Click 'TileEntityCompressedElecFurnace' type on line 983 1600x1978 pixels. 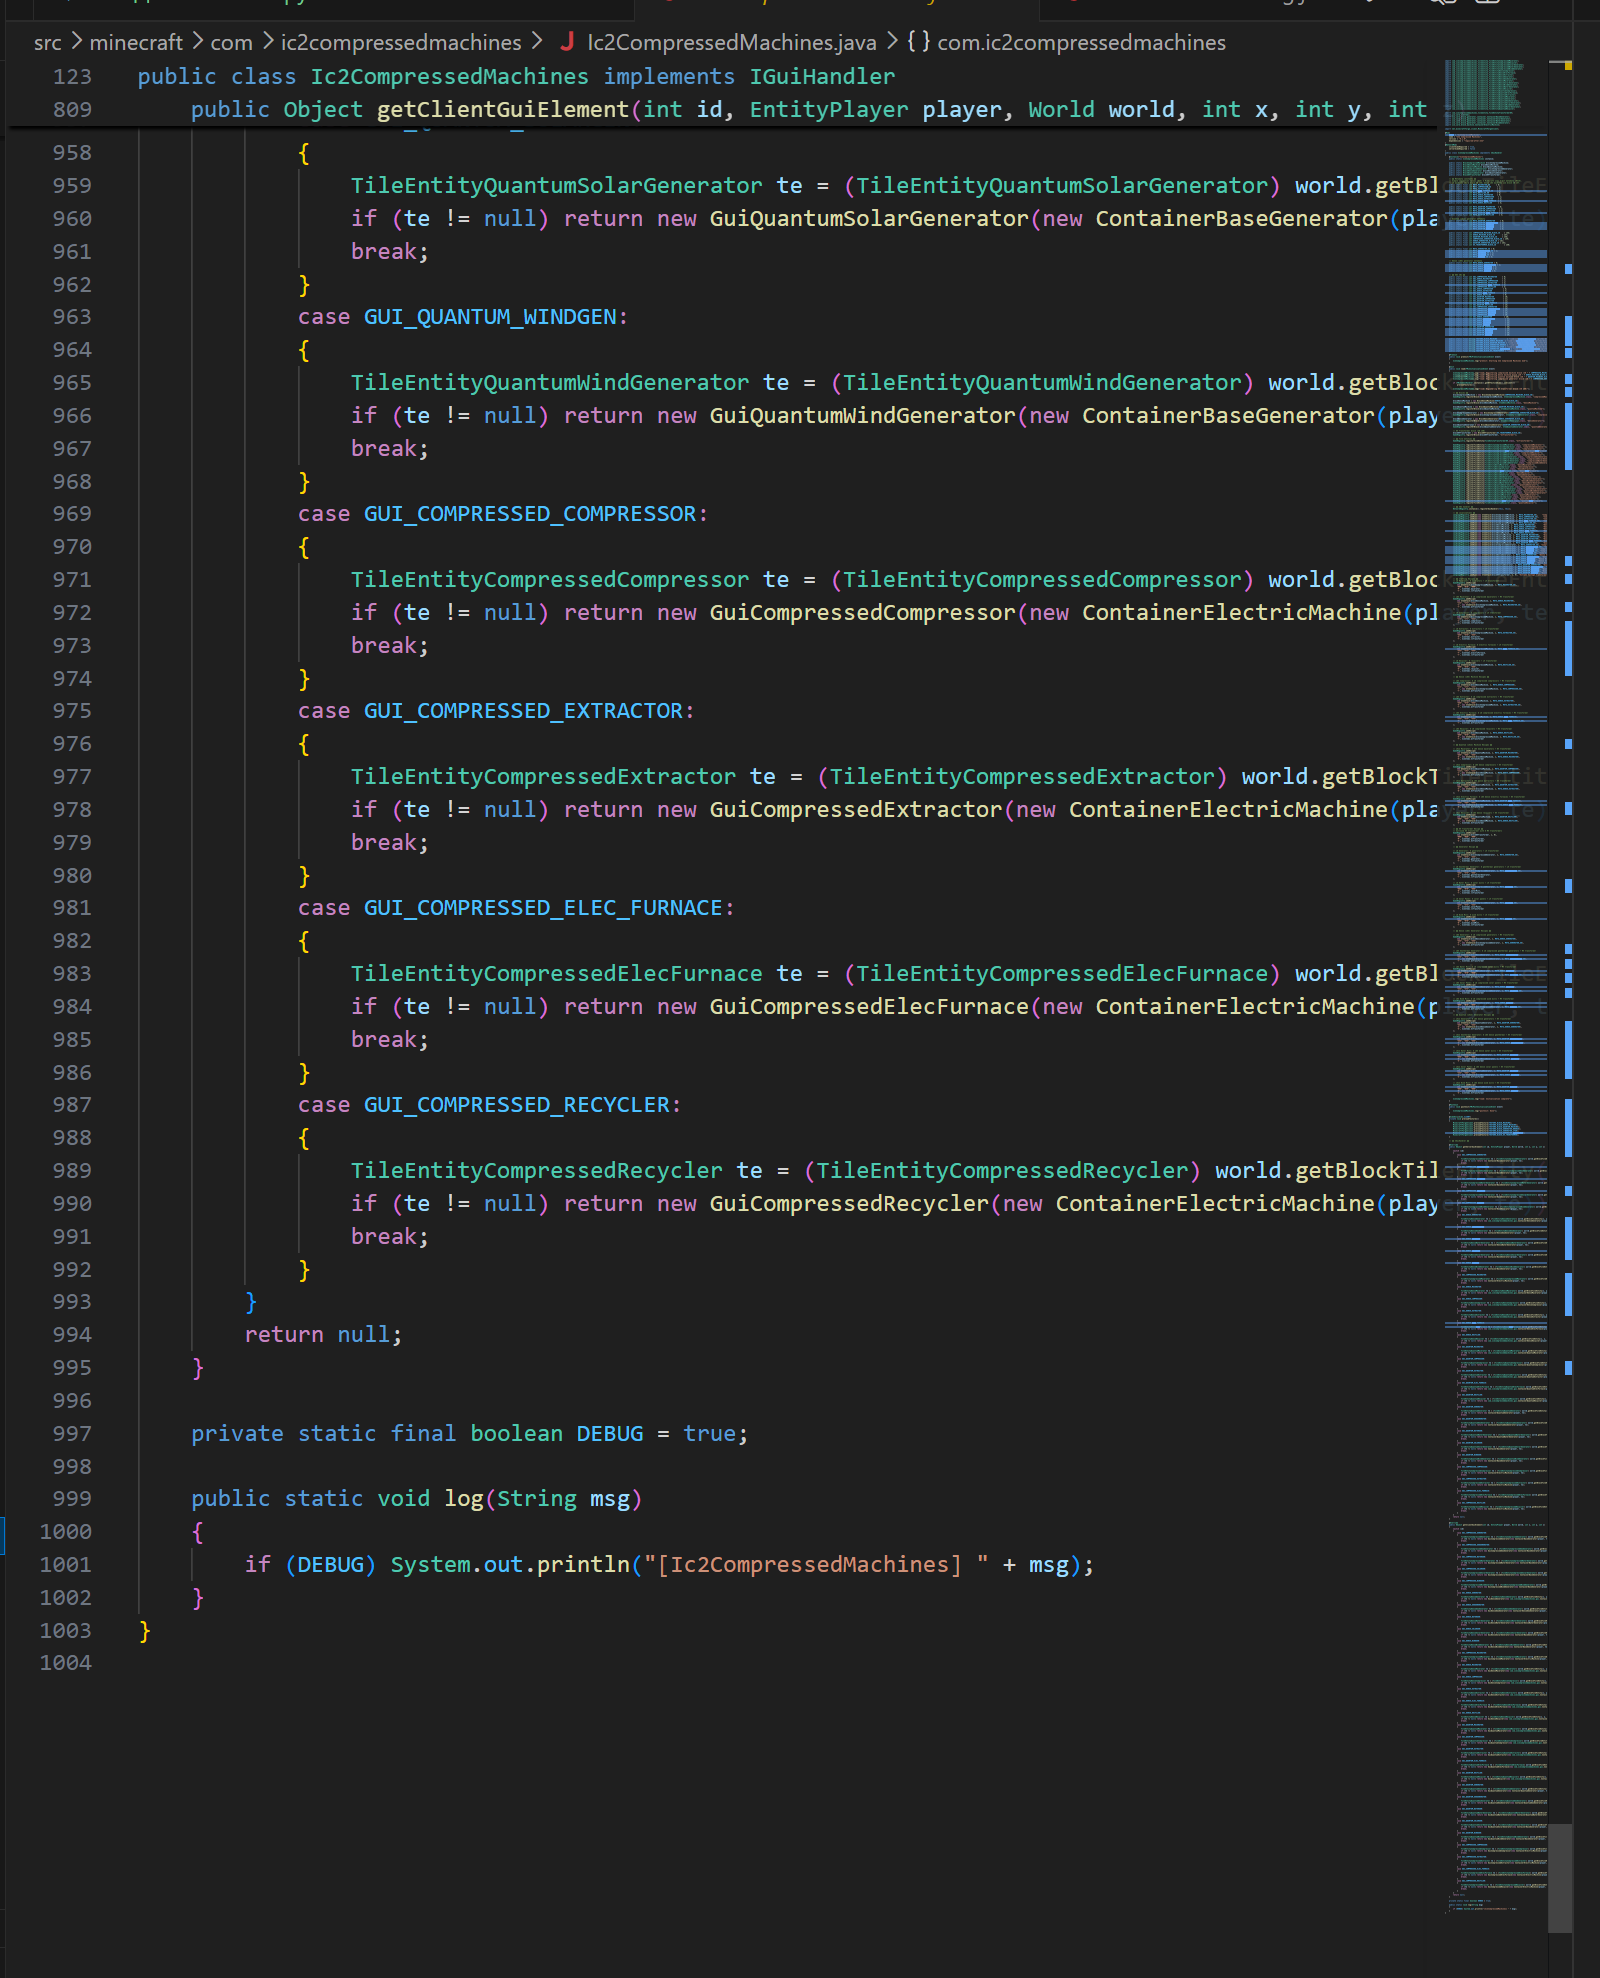[x=556, y=974]
